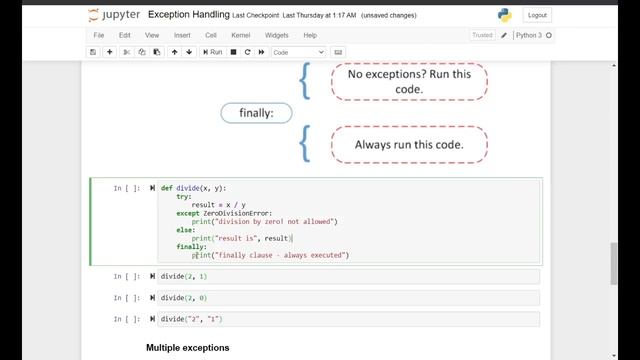The width and height of the screenshot is (640, 360).
Task: Run the divide("2", "1") cell
Action: pos(152,319)
